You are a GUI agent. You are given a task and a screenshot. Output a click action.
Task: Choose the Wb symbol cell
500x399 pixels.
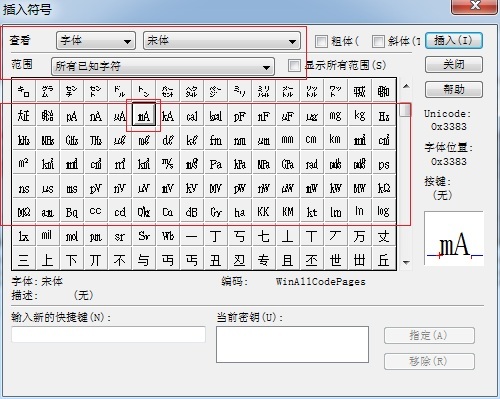click(x=168, y=236)
